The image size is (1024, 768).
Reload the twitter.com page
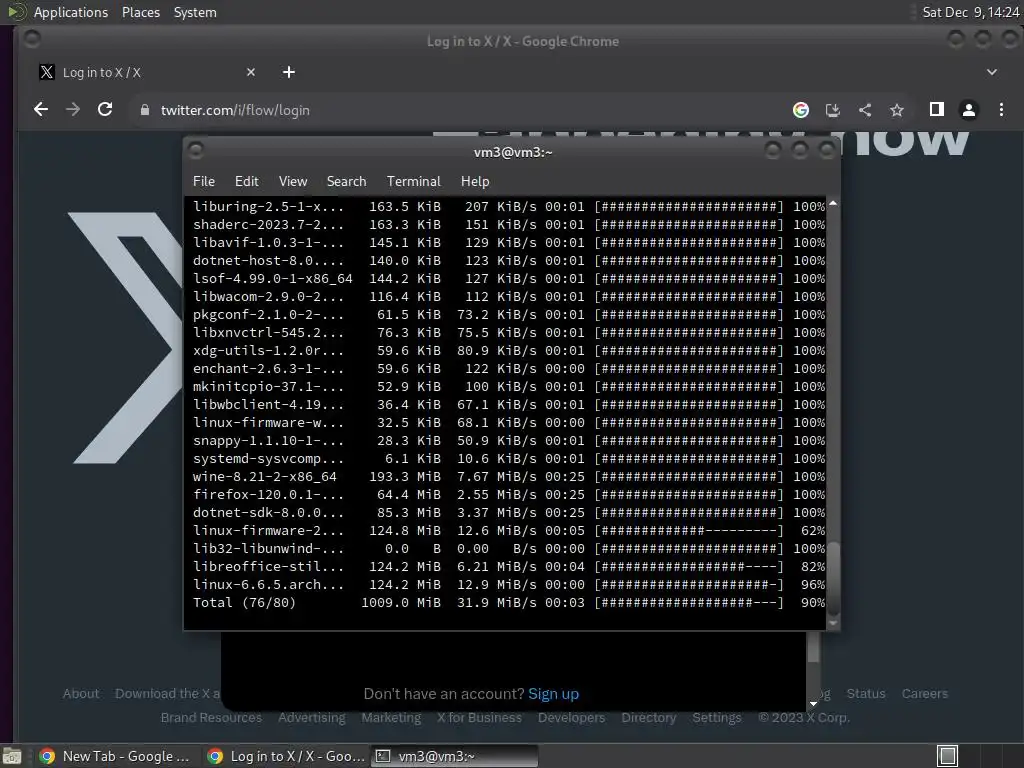(x=104, y=110)
